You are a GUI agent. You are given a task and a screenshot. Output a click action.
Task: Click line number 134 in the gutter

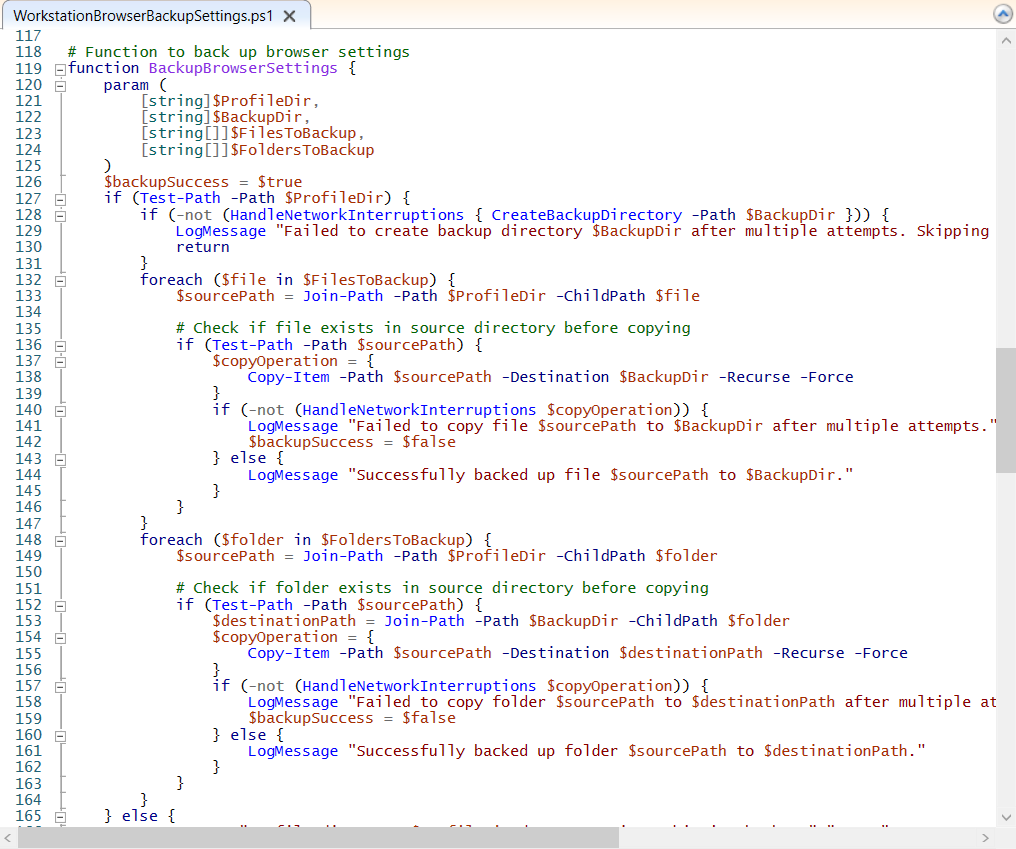click(x=28, y=312)
